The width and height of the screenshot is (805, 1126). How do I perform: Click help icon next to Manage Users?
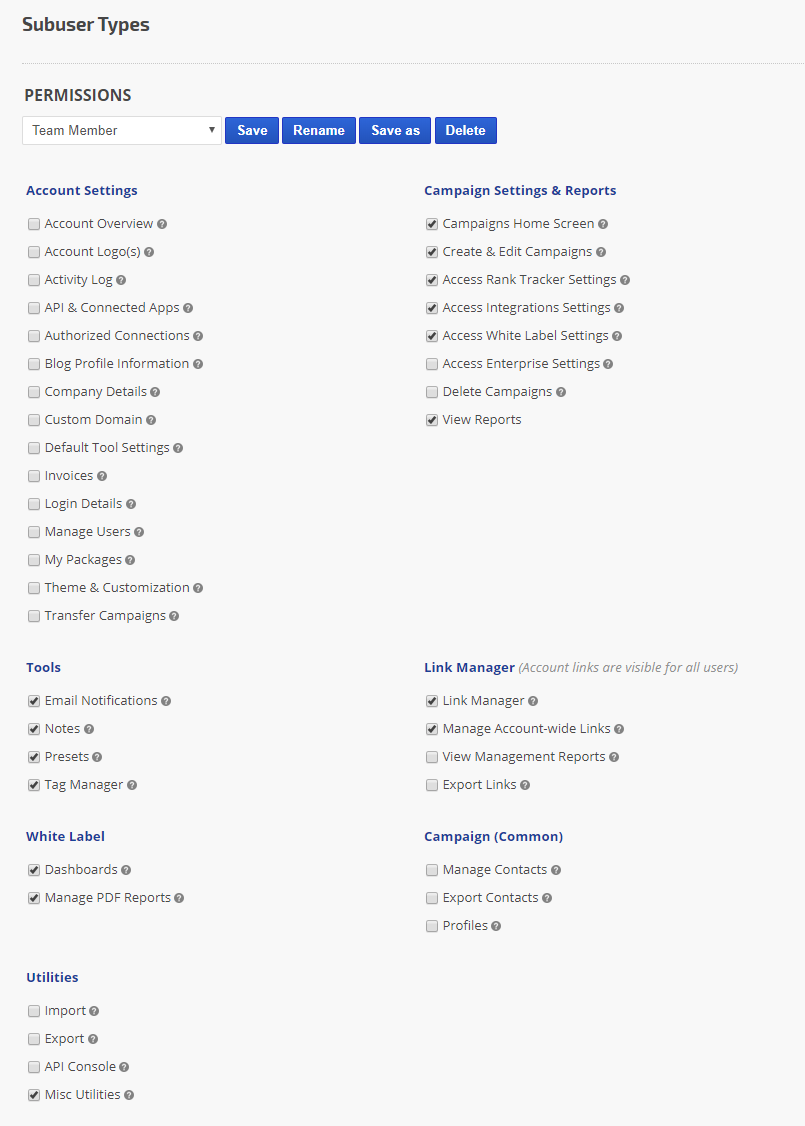(x=139, y=532)
